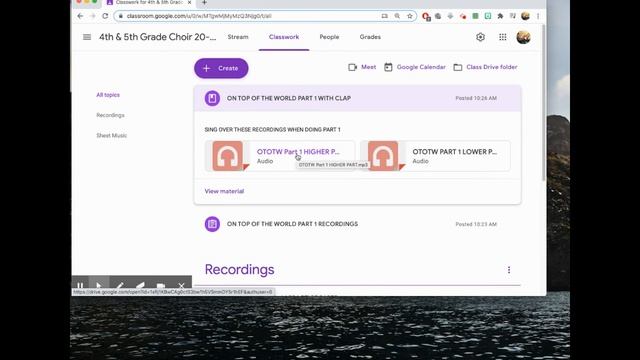Image resolution: width=640 pixels, height=360 pixels.
Task: Switch to the Stream tab
Action: coord(238,37)
